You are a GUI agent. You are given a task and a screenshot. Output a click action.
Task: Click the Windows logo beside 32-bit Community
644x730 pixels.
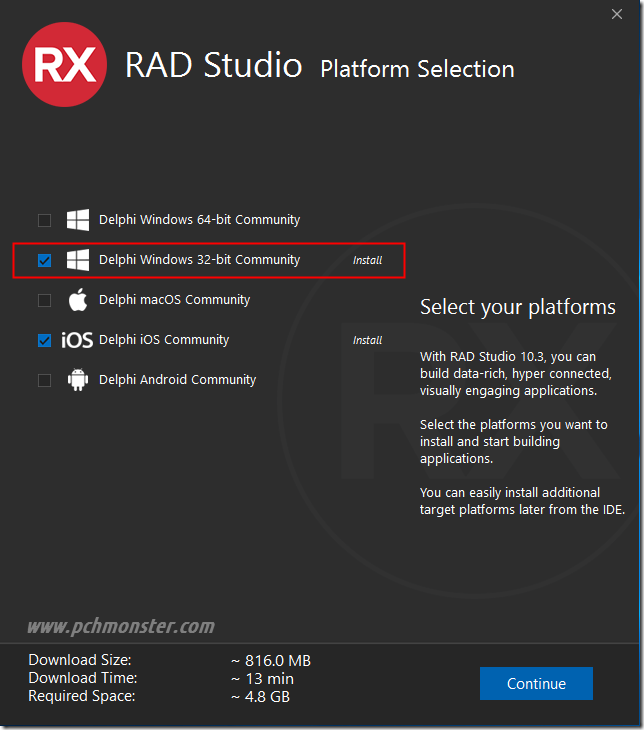tap(78, 260)
